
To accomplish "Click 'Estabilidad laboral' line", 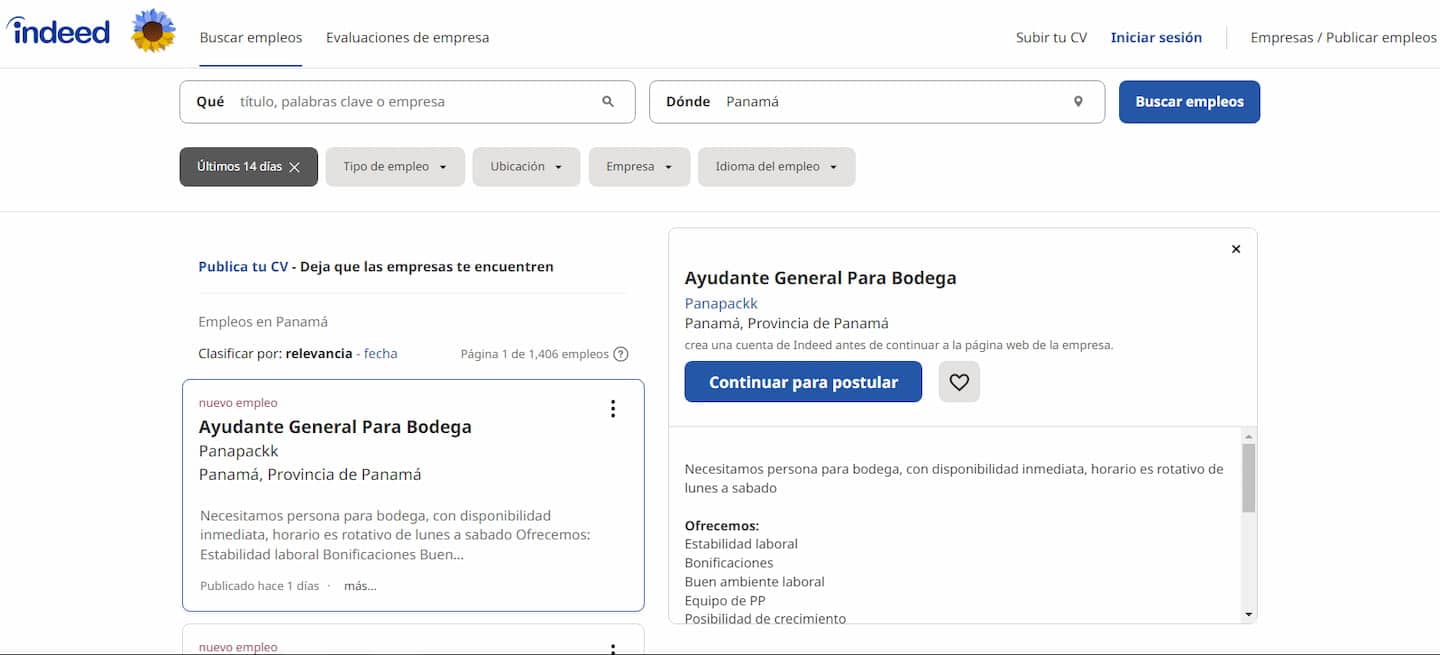I will pos(741,544).
